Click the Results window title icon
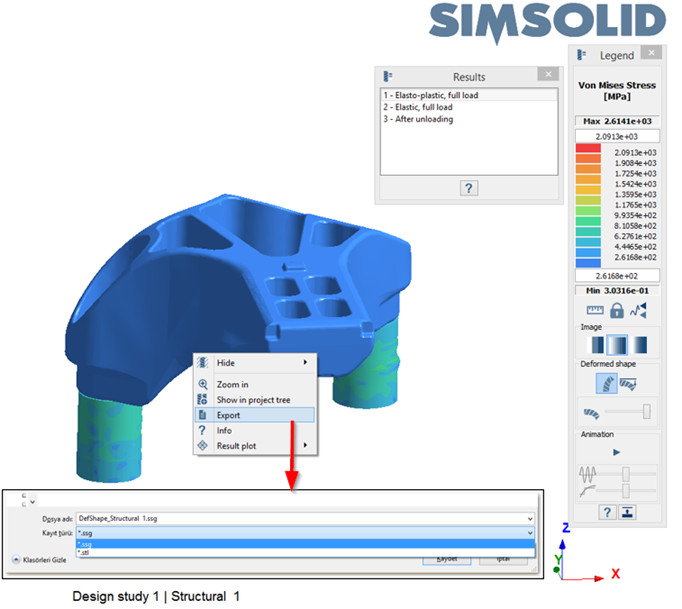Screen dimensions: 682x609 388,76
